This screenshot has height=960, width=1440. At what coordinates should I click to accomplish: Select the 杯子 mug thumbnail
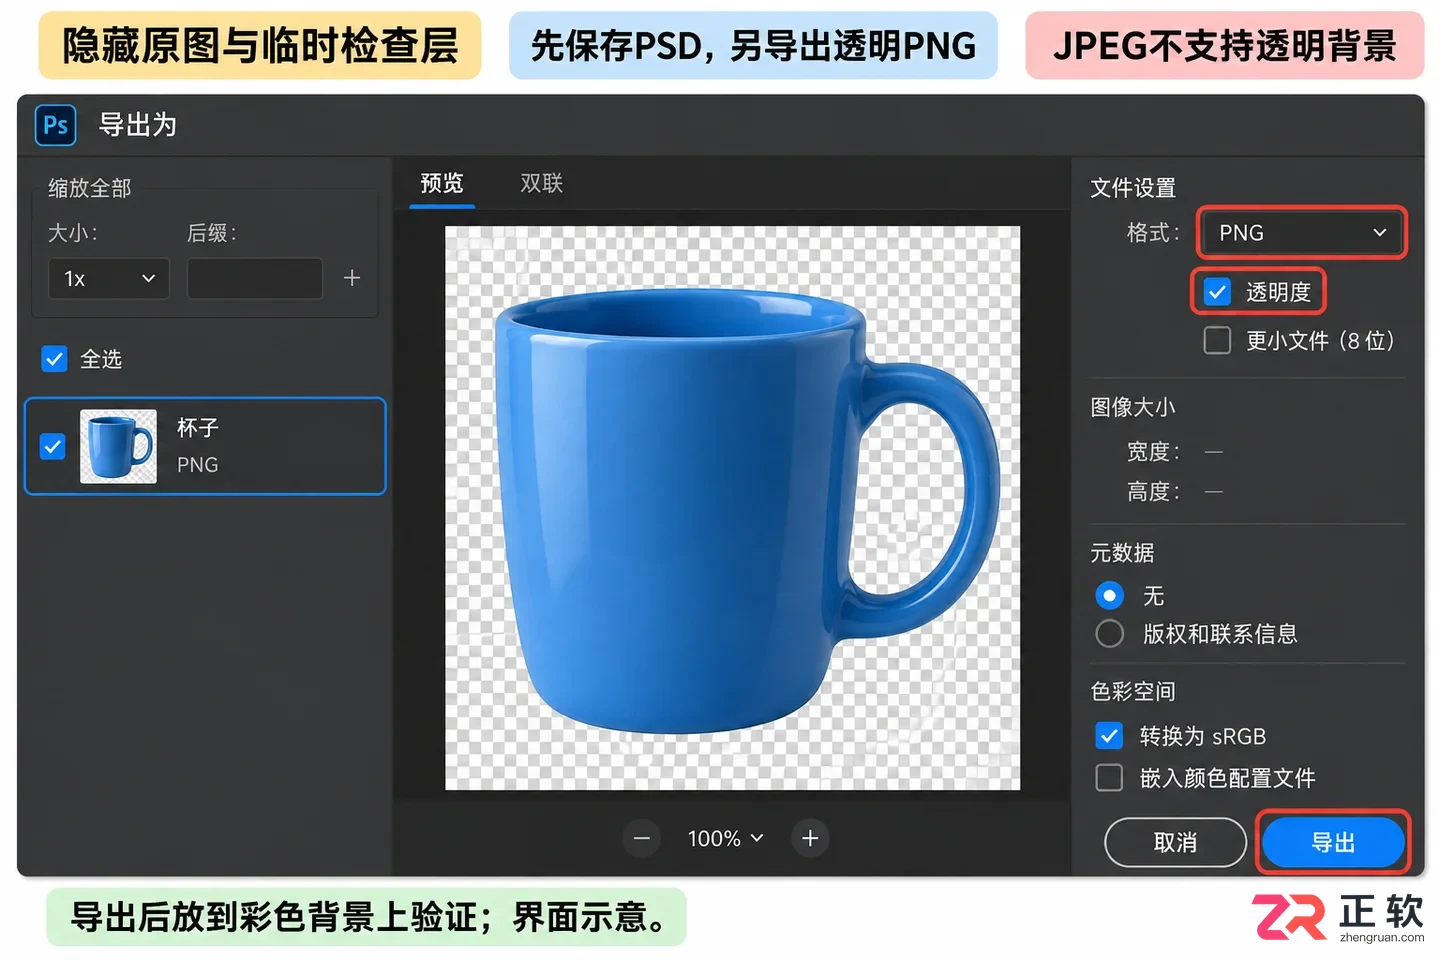(118, 446)
